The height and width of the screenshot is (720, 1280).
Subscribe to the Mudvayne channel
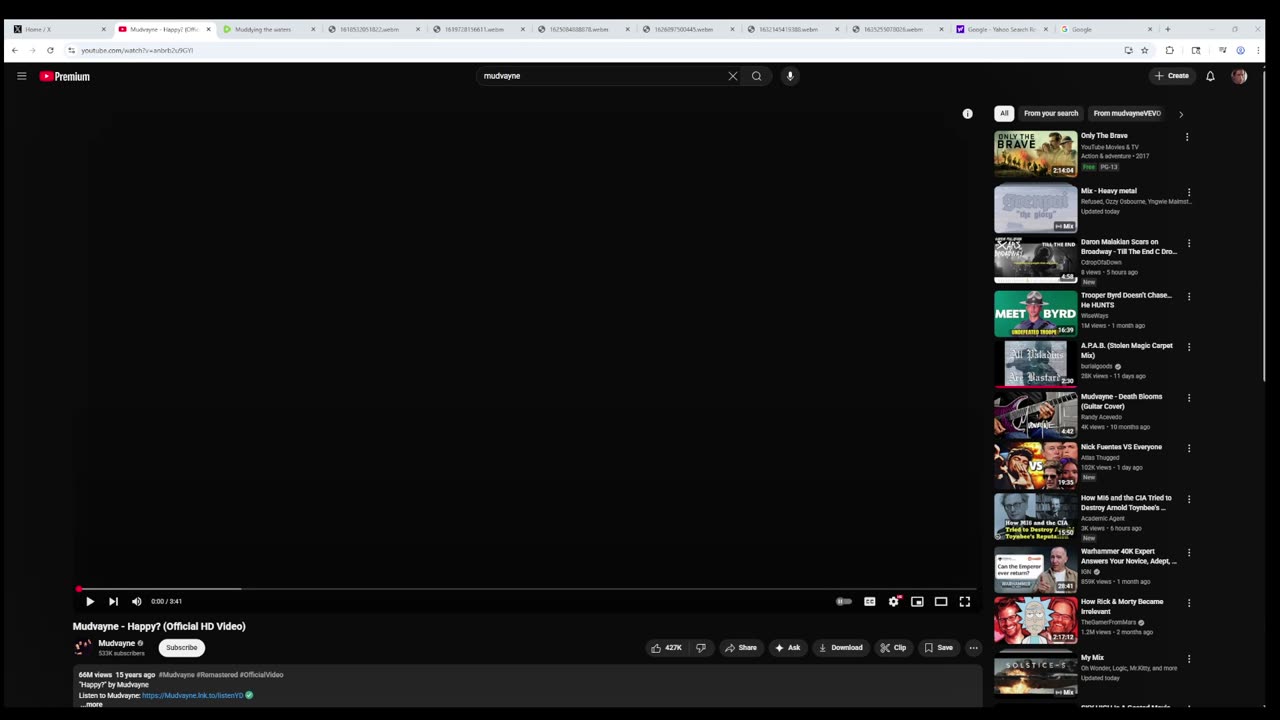click(182, 648)
